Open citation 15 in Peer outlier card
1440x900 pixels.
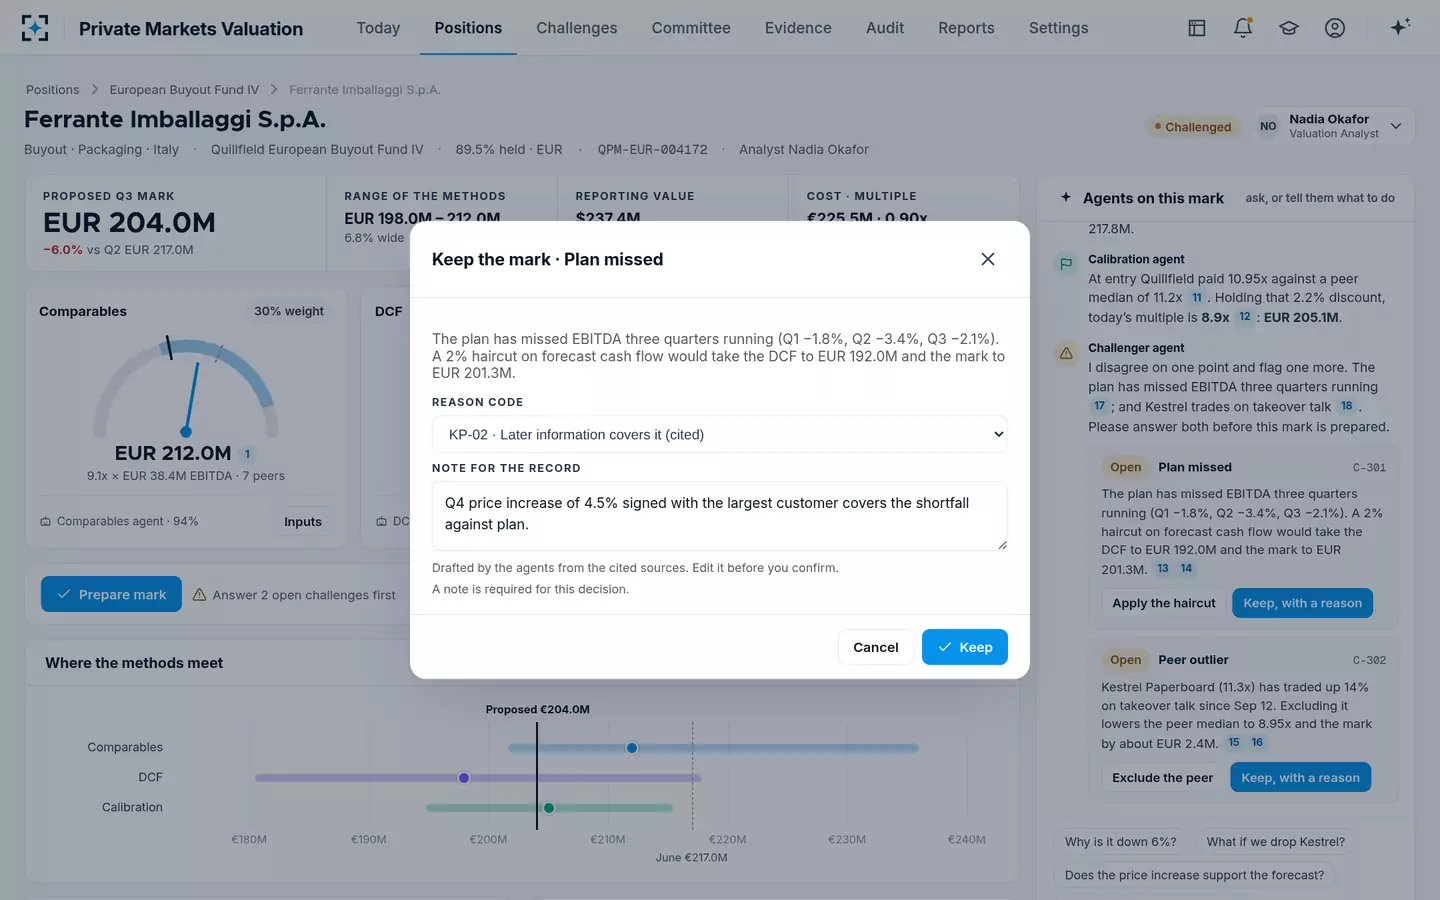1234,742
